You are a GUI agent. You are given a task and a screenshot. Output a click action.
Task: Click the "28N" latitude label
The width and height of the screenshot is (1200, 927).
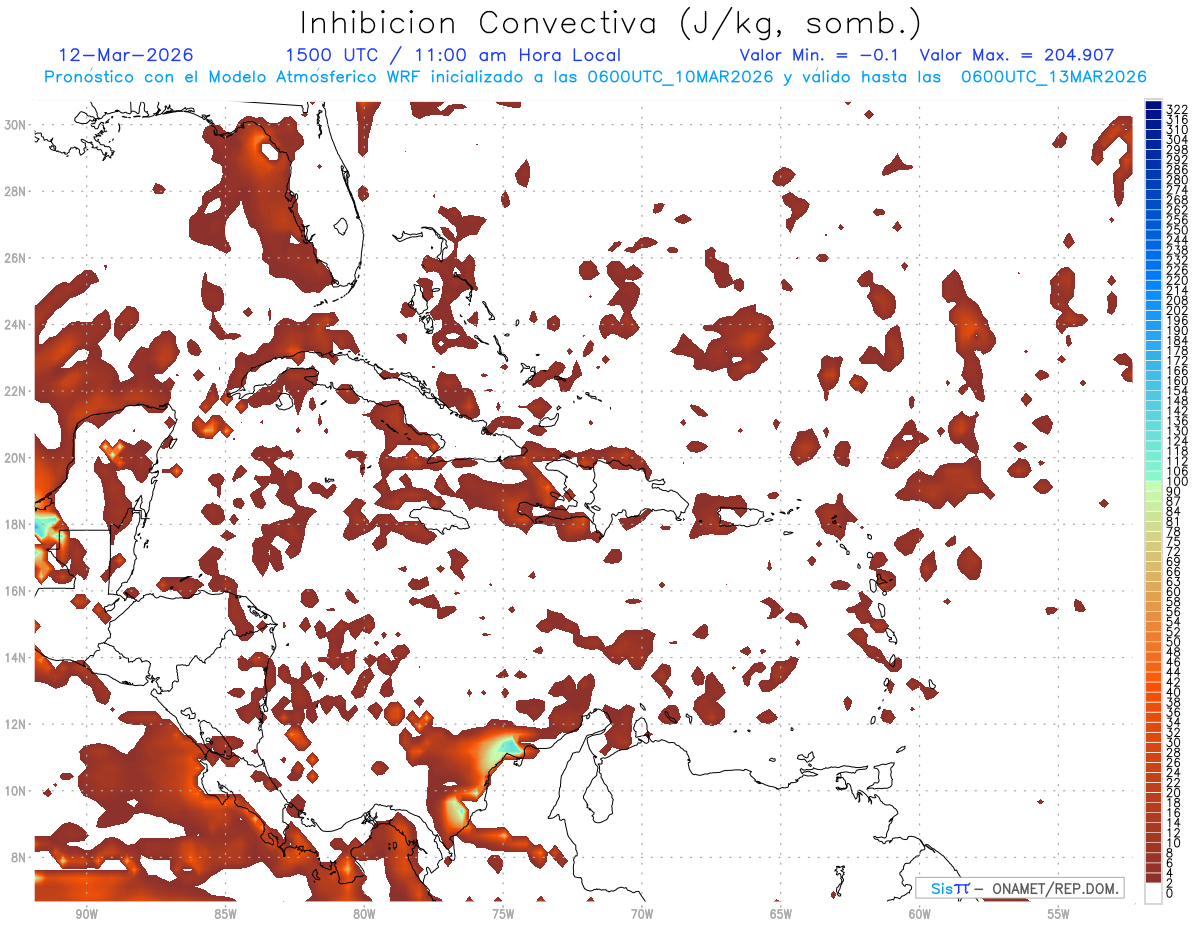[14, 191]
